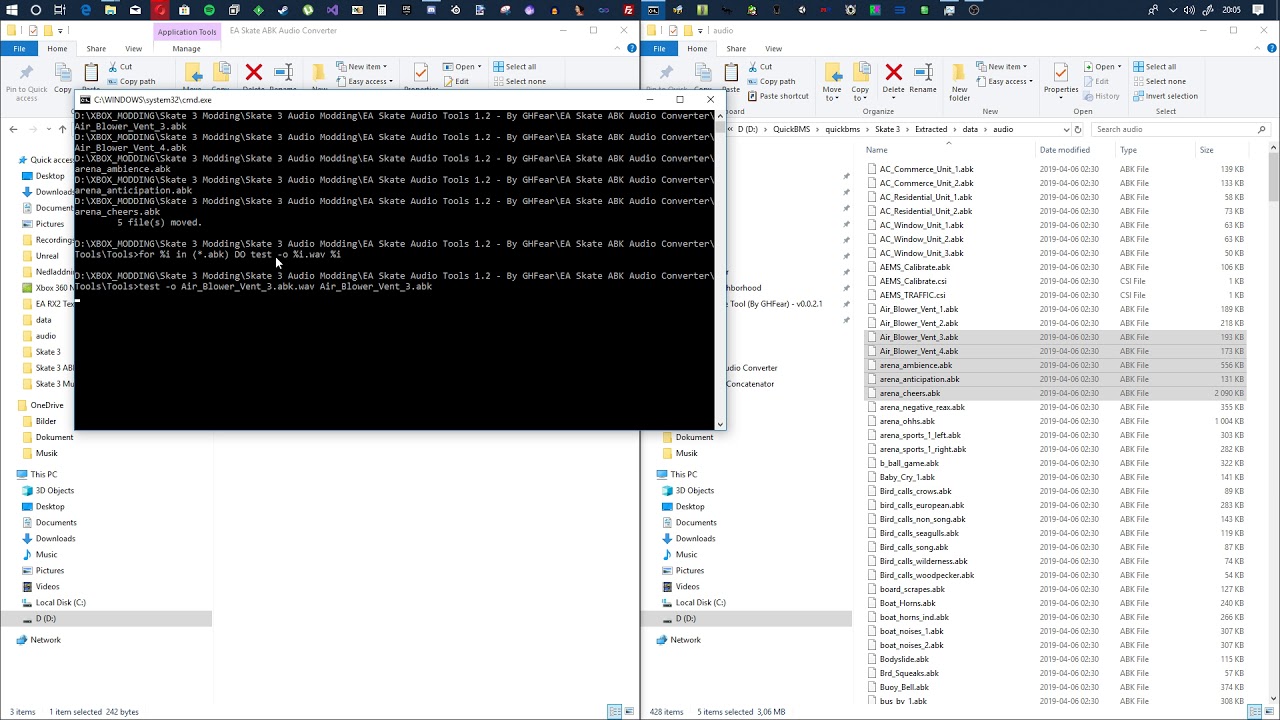Sort by the Size column header

1206,150
